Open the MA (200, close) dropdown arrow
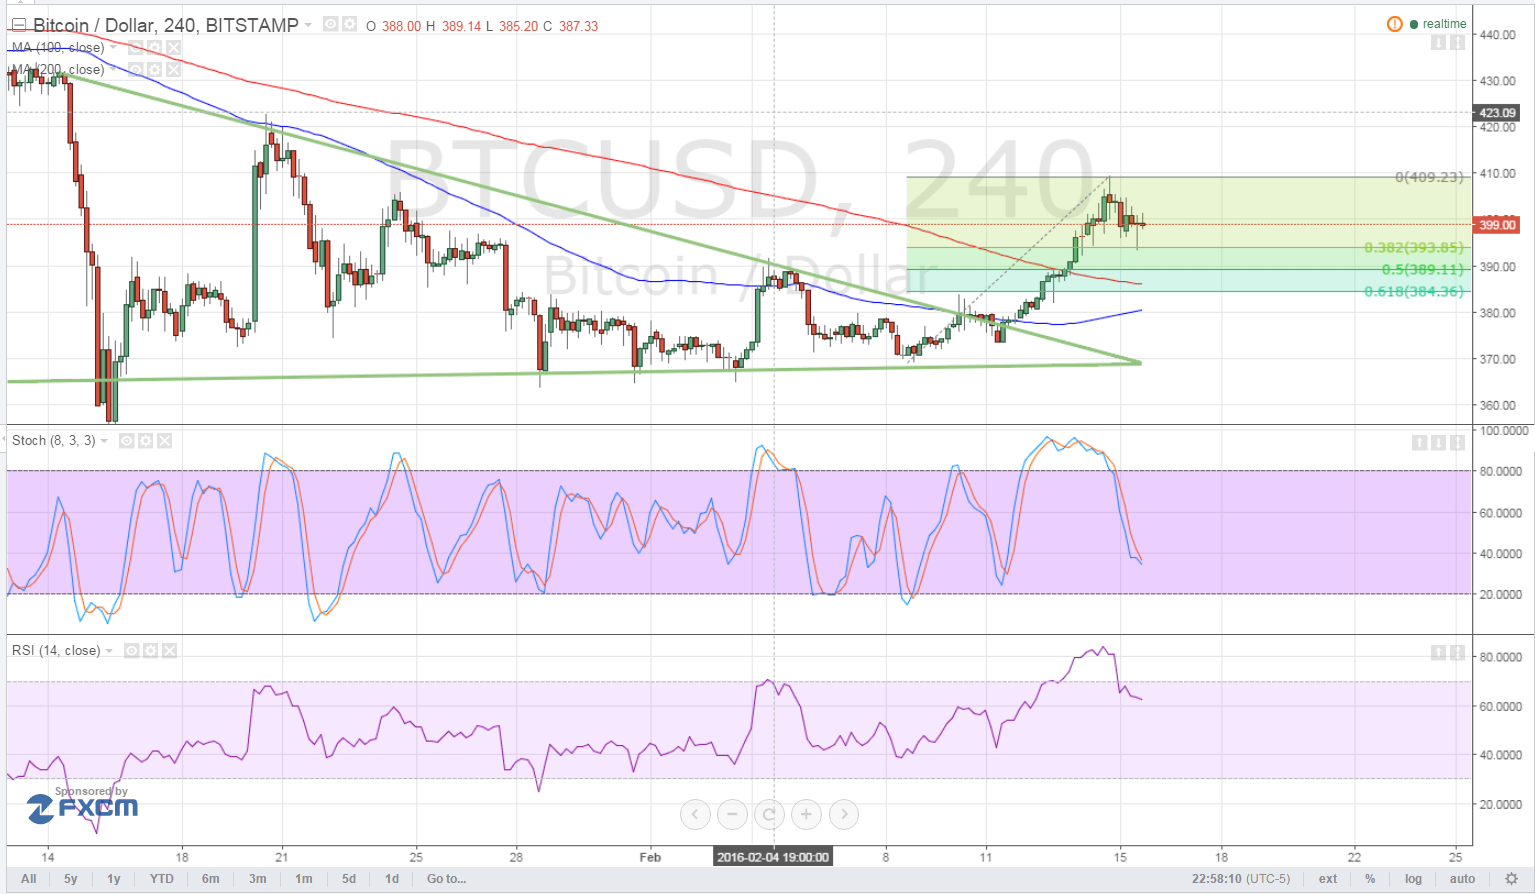 pos(113,69)
